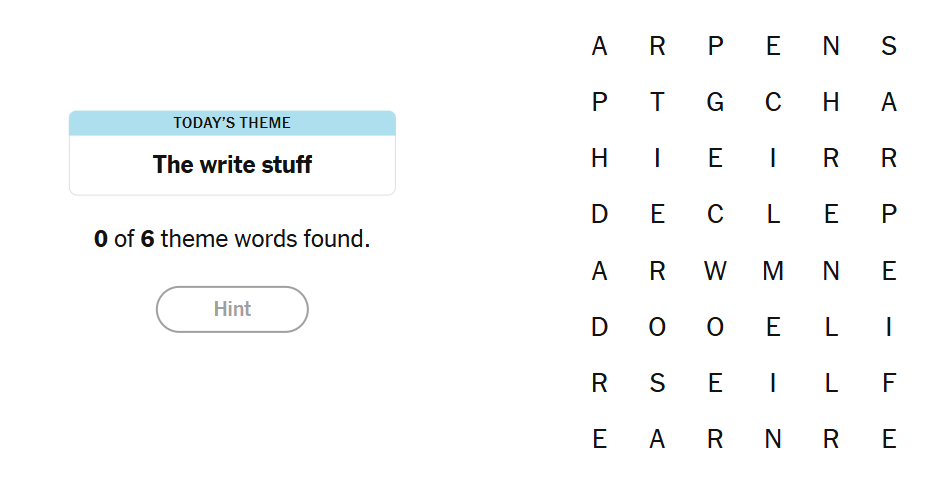Select the N in the first row
The width and height of the screenshot is (948, 491).
[831, 47]
